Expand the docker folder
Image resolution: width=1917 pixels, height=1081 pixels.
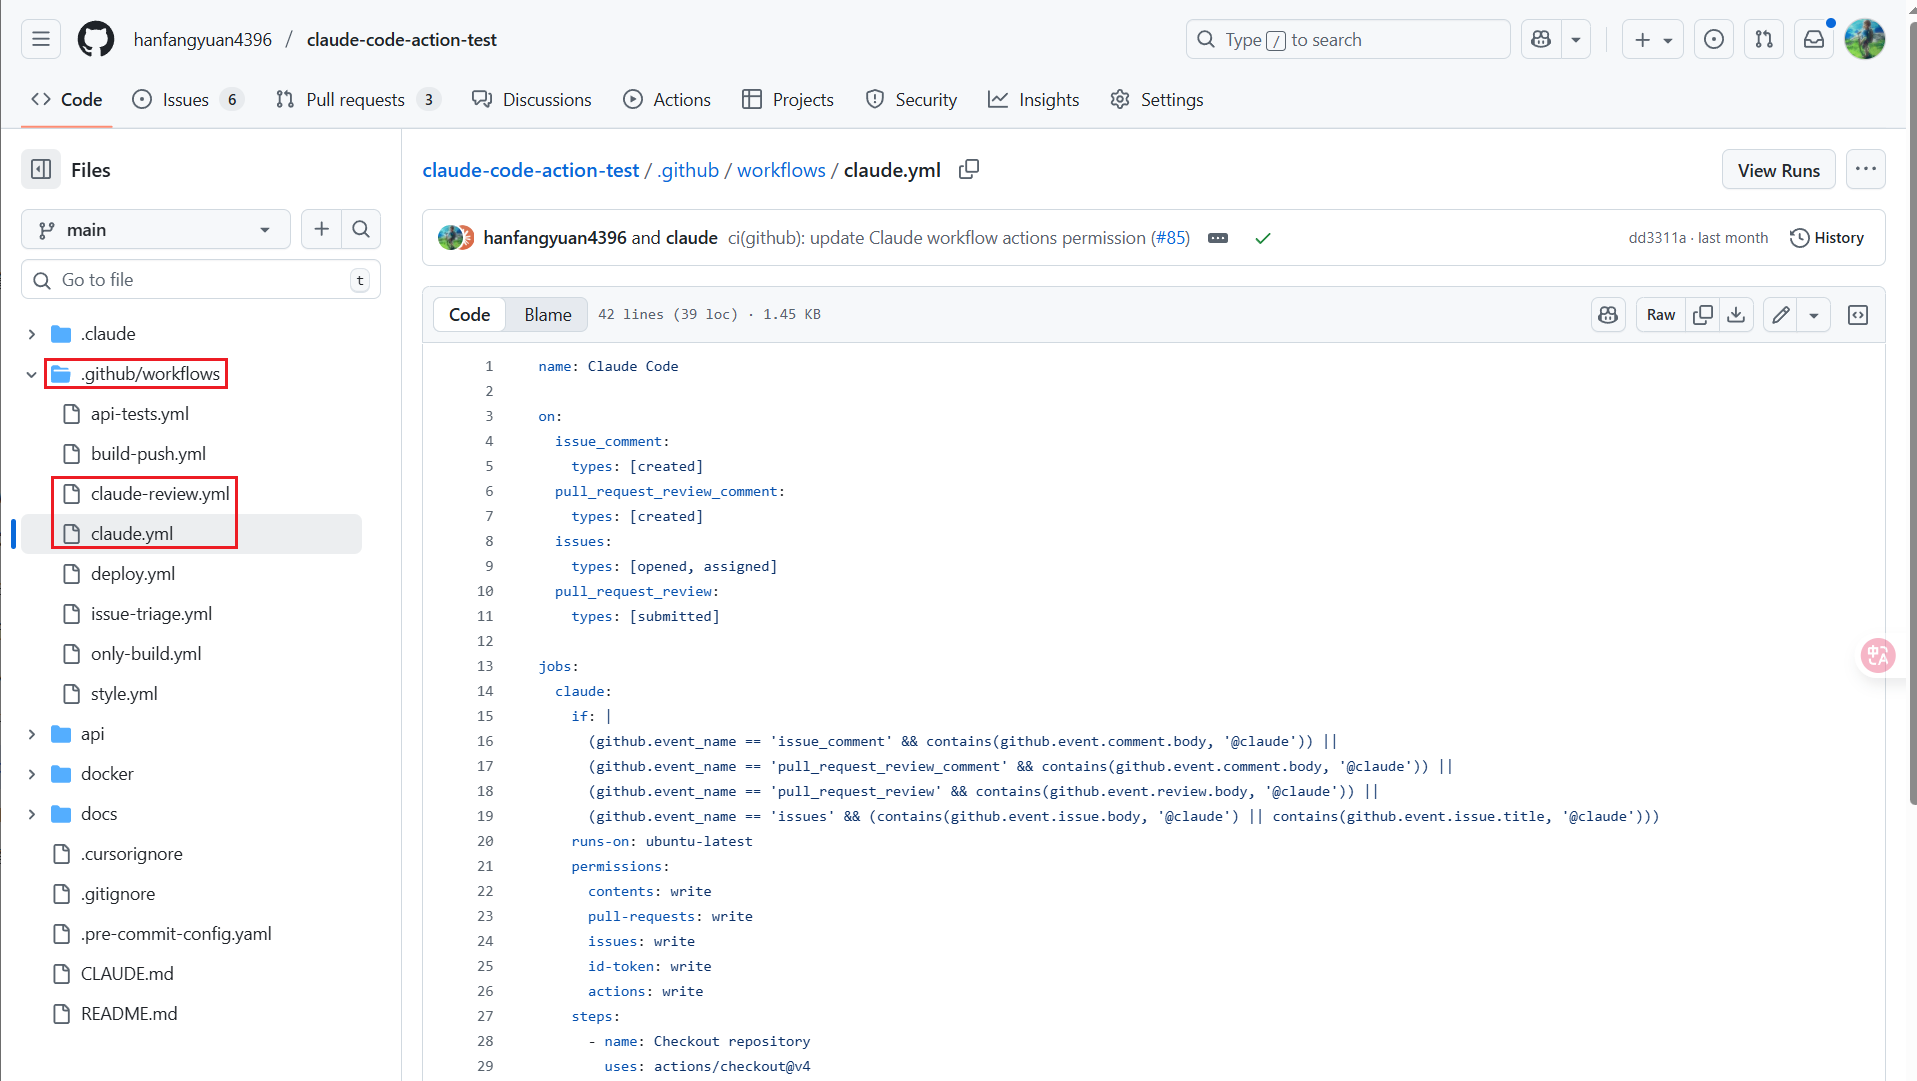[32, 774]
